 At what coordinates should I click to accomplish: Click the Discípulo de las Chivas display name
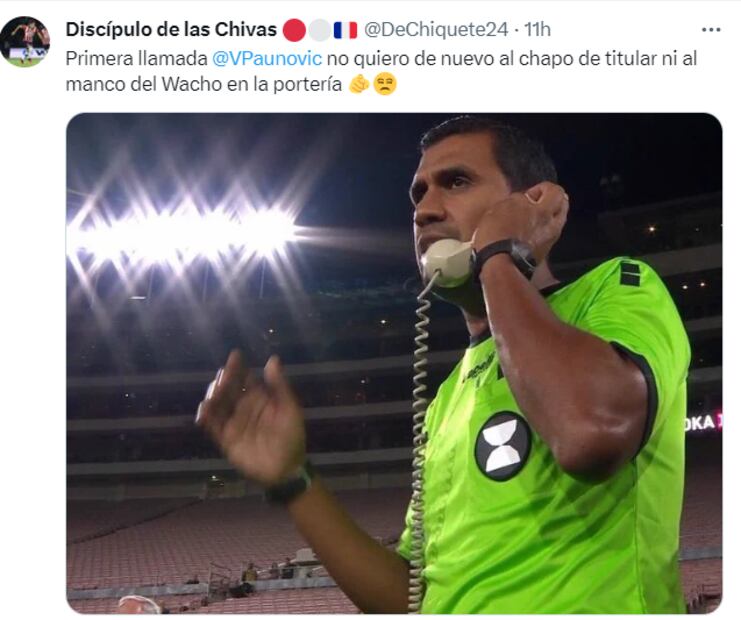[171, 29]
